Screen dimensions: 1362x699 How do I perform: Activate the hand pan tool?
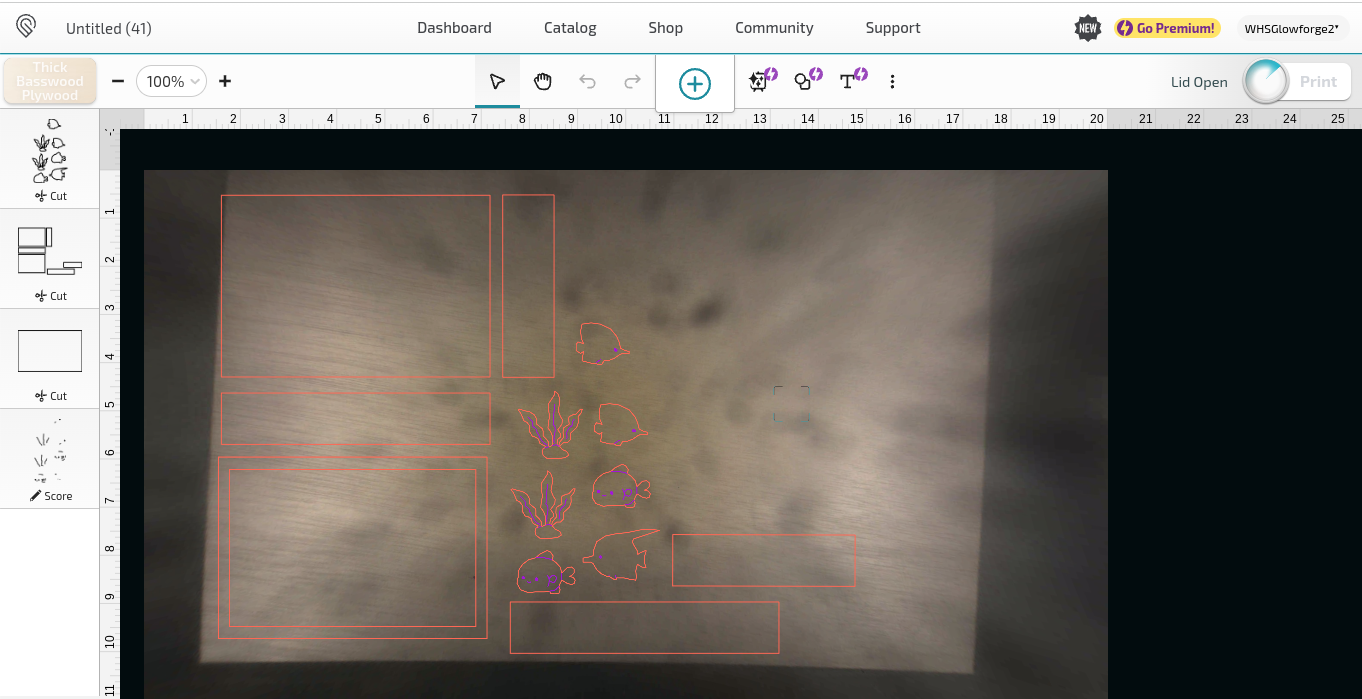543,81
